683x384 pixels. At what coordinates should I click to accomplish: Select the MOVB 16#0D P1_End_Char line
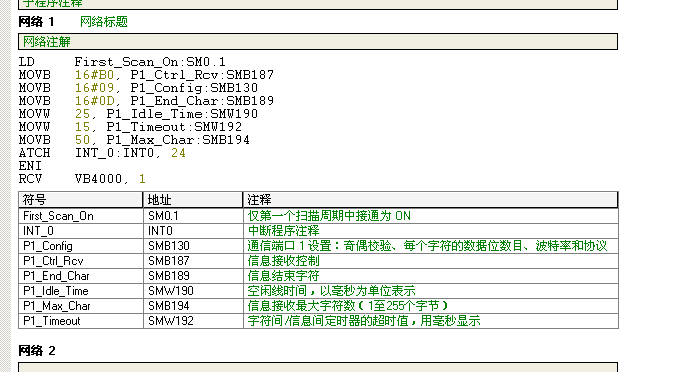coord(146,101)
